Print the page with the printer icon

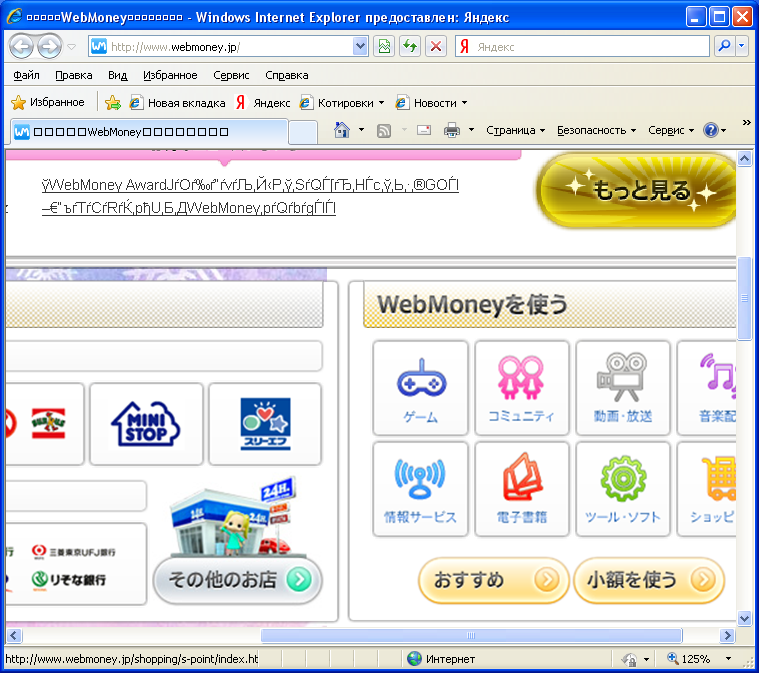click(452, 130)
